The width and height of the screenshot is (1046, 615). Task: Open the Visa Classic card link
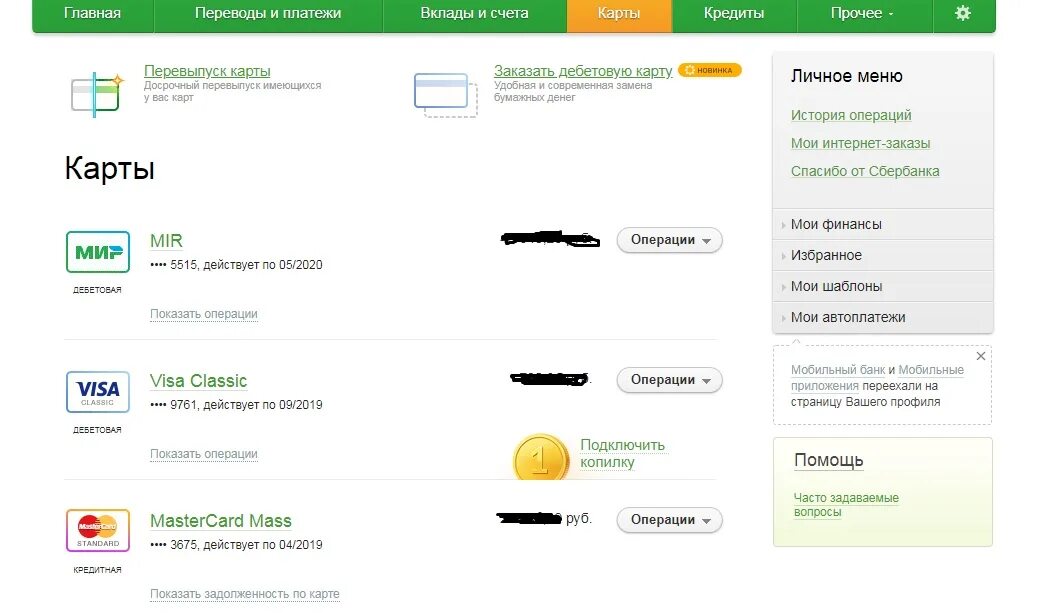pos(198,381)
